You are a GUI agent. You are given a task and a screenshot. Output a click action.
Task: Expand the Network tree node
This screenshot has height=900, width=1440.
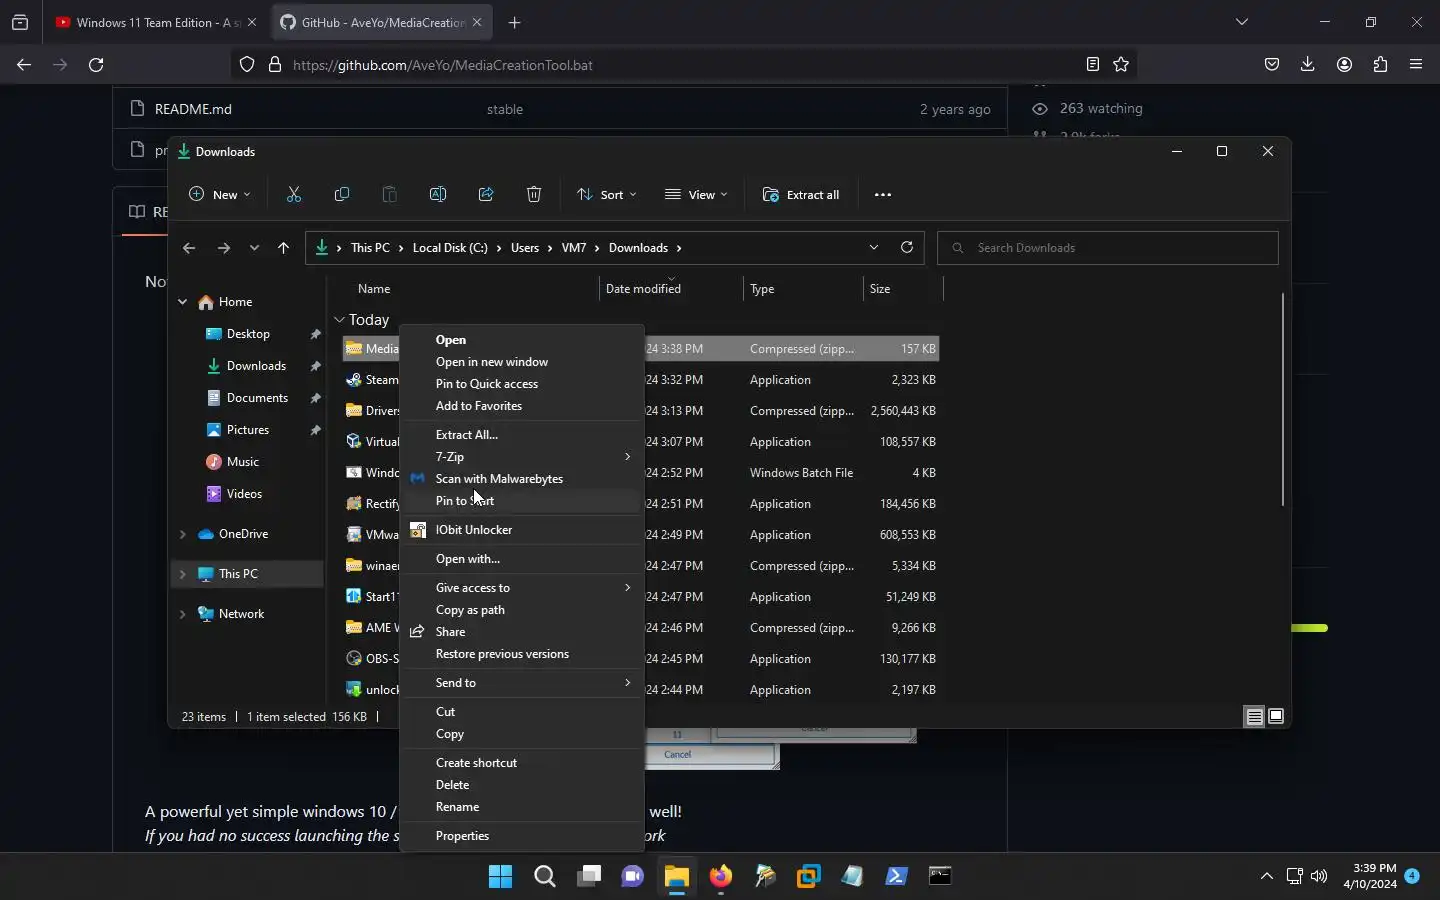182,614
